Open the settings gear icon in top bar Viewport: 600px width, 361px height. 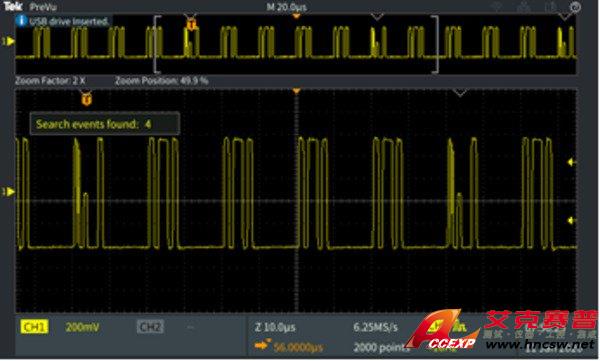click(x=575, y=7)
